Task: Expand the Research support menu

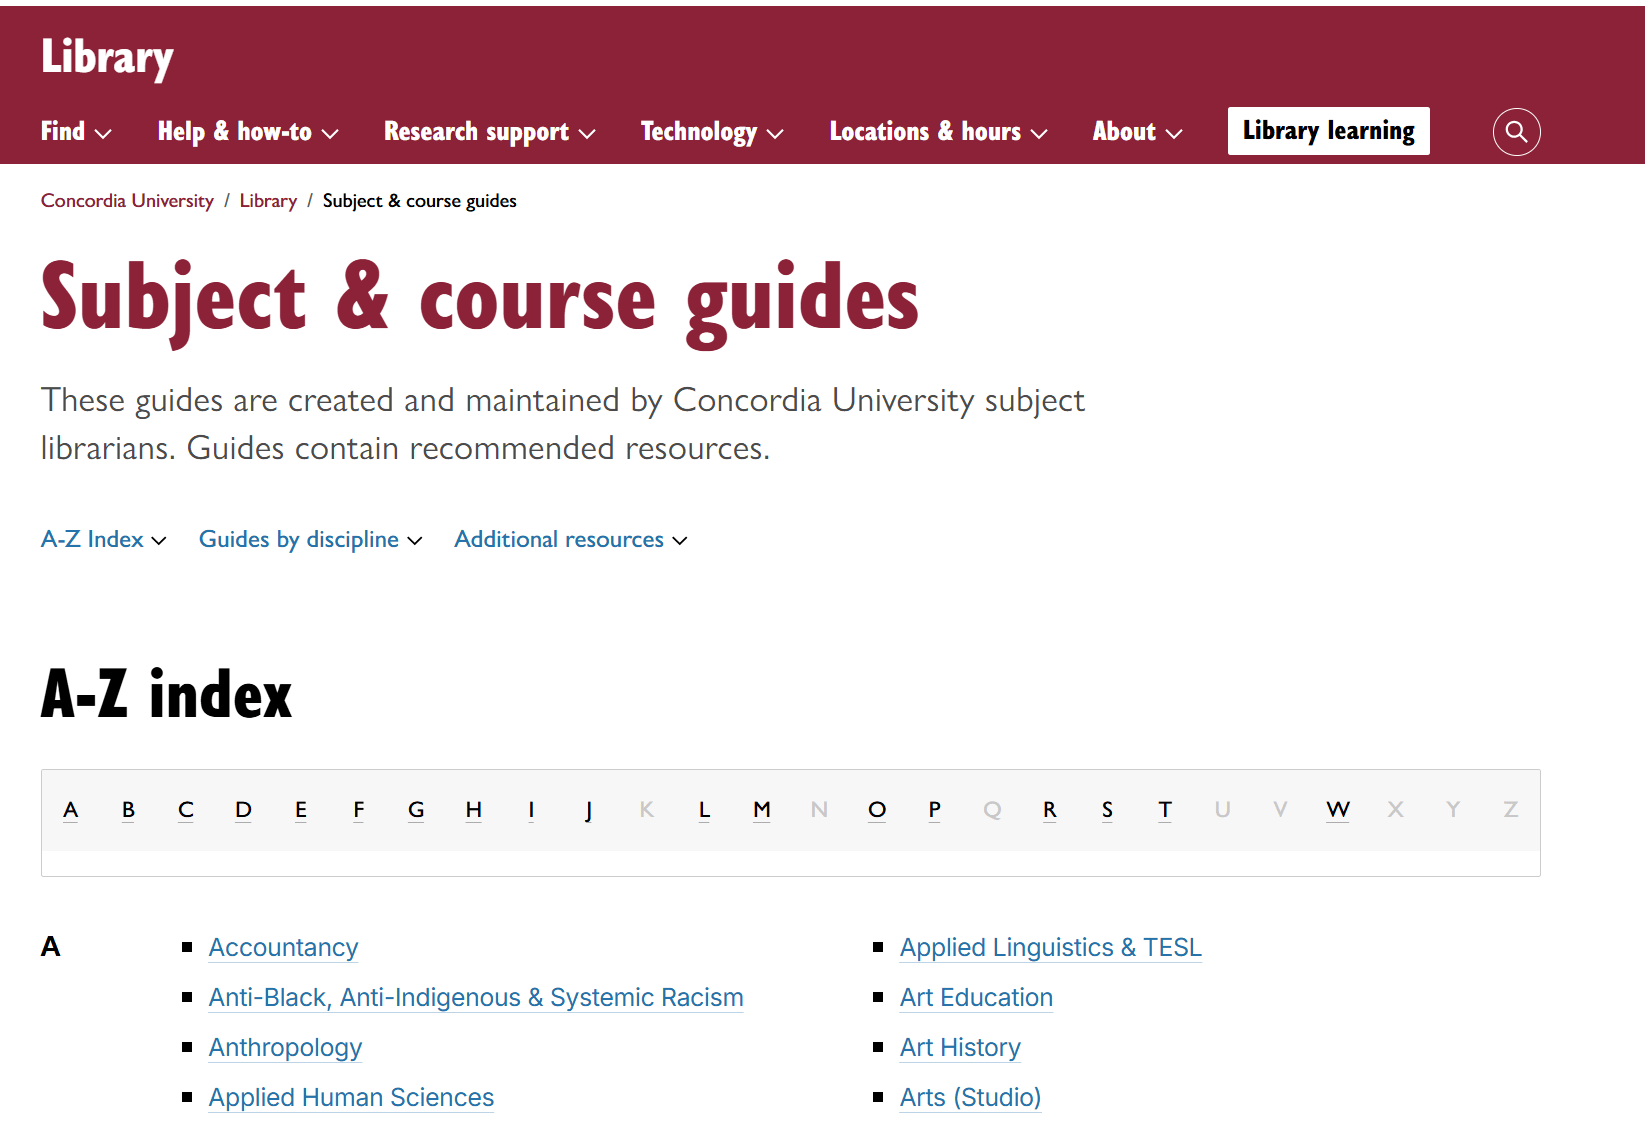Action: click(x=490, y=132)
